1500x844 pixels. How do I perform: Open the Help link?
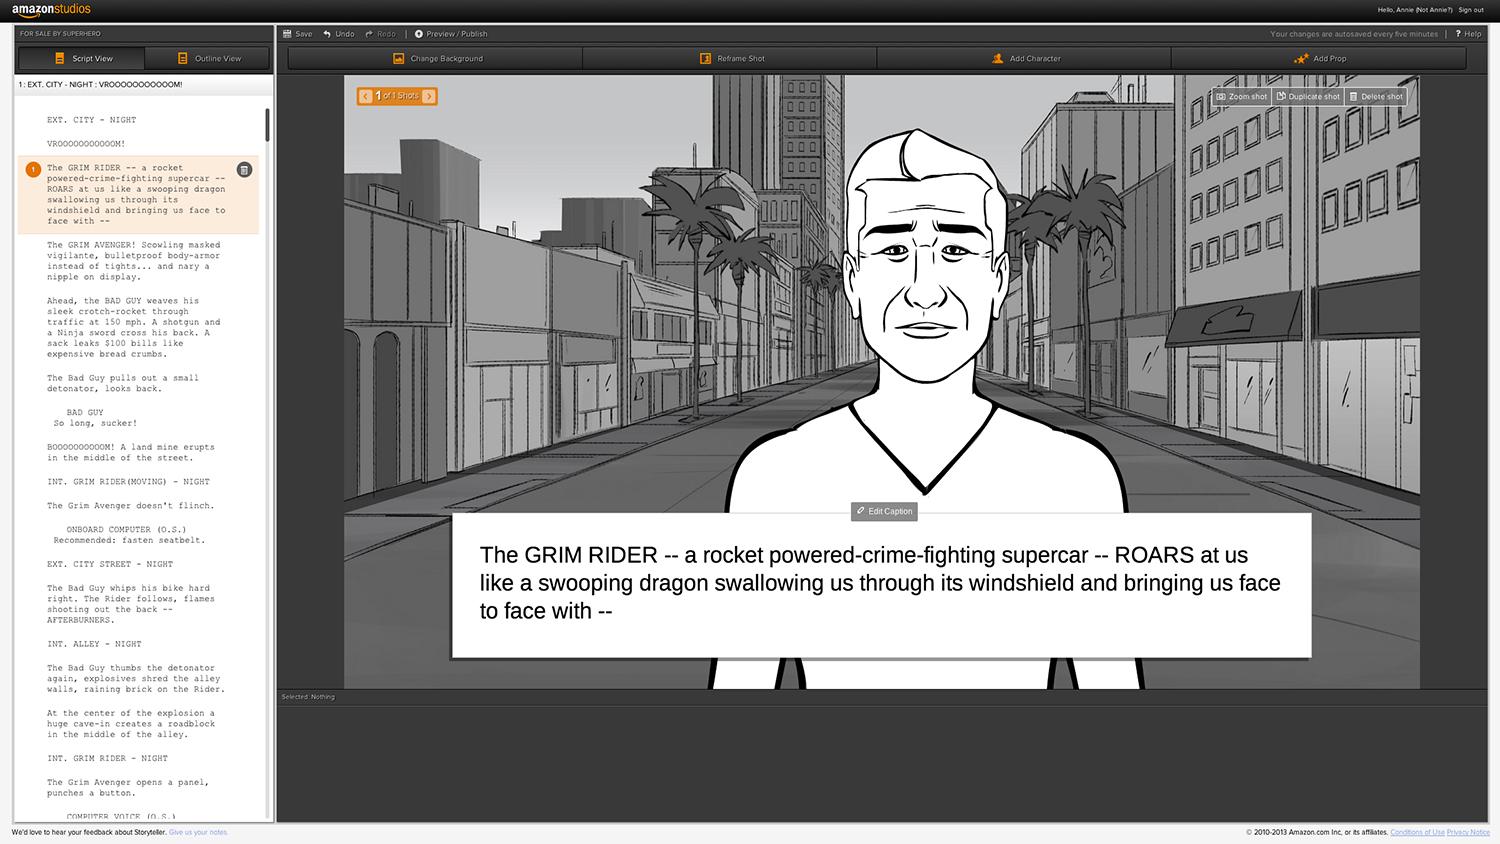pos(1469,34)
